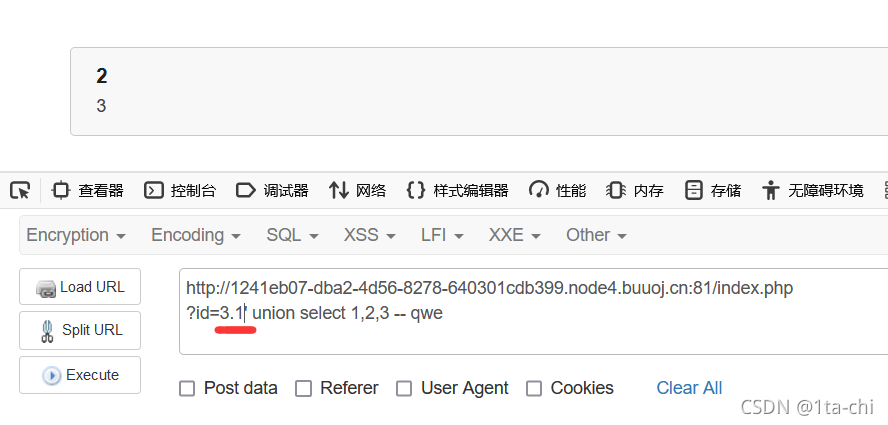Open the Inspector (查看器) panel
The height and width of the screenshot is (425, 888).
click(x=88, y=190)
